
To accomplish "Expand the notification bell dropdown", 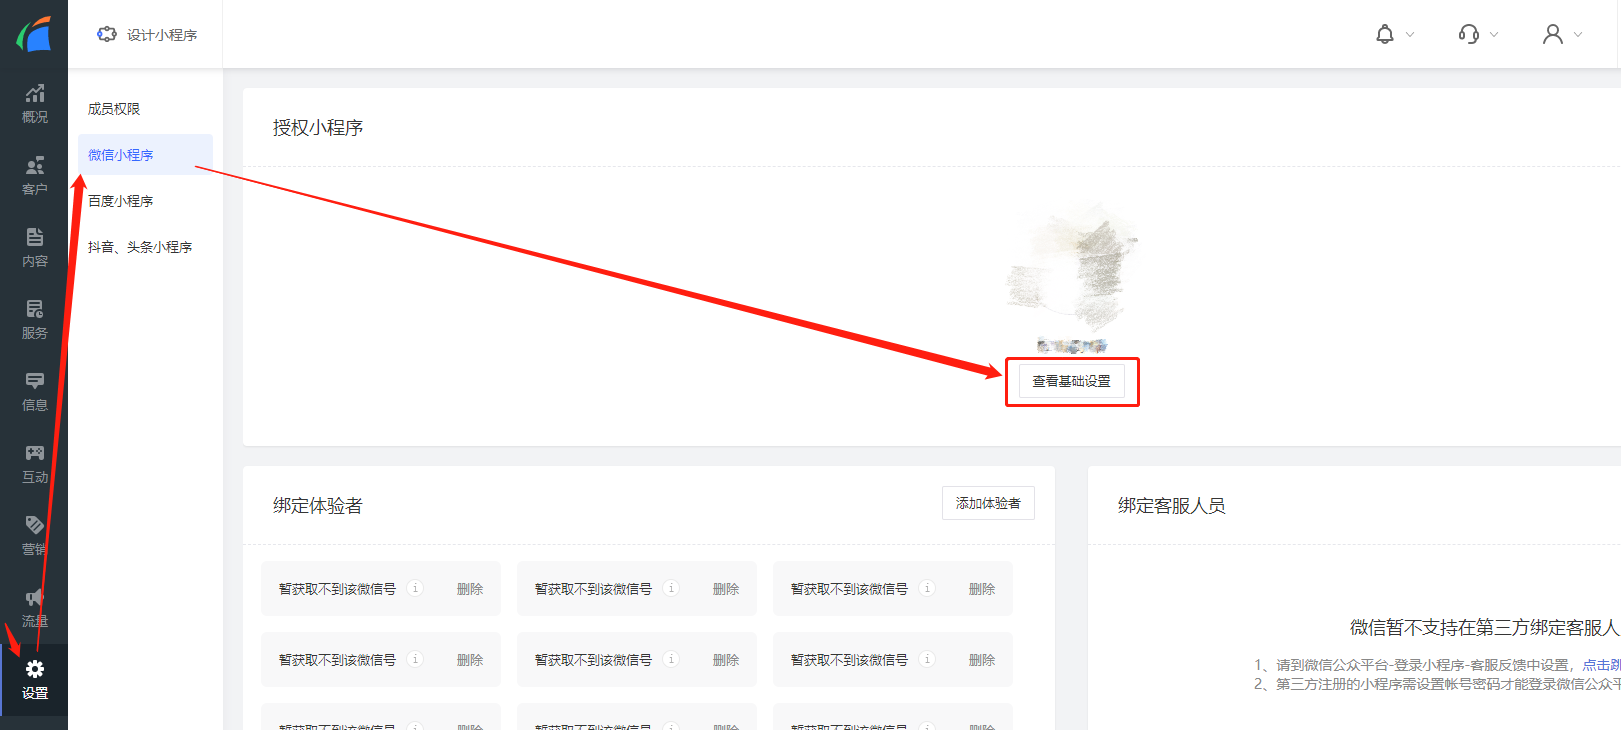I will [x=1394, y=34].
